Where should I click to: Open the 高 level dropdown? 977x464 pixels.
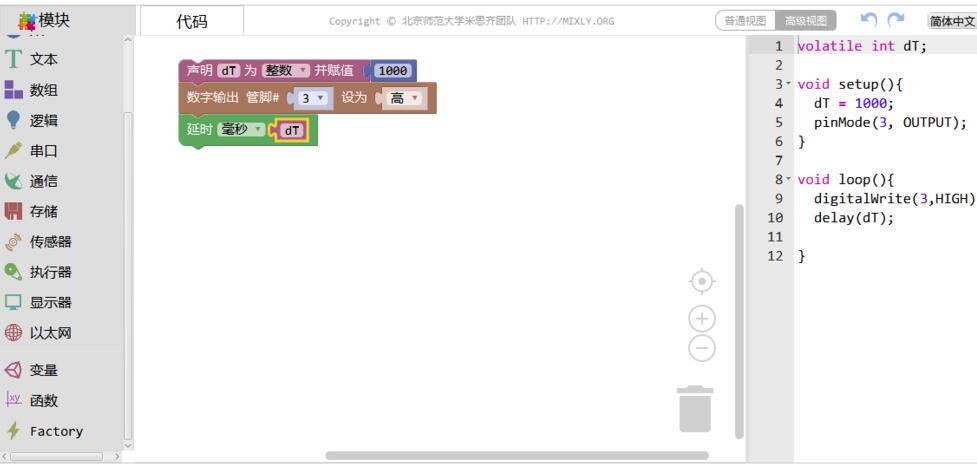click(x=403, y=98)
